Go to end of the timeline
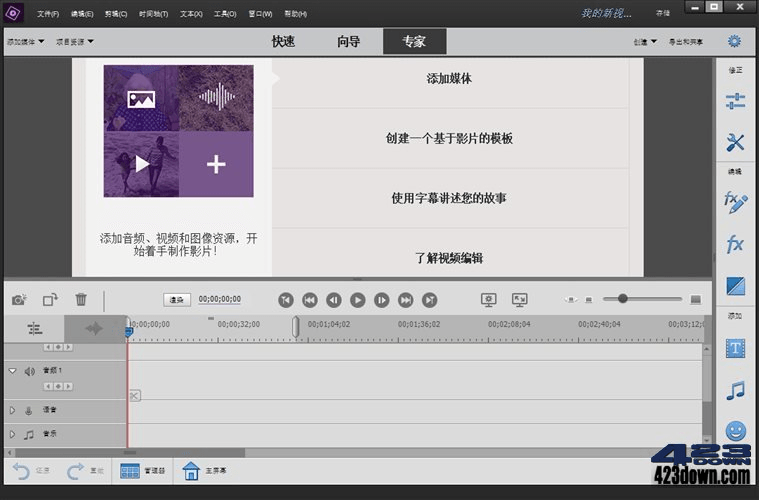759x500 pixels. (x=429, y=300)
